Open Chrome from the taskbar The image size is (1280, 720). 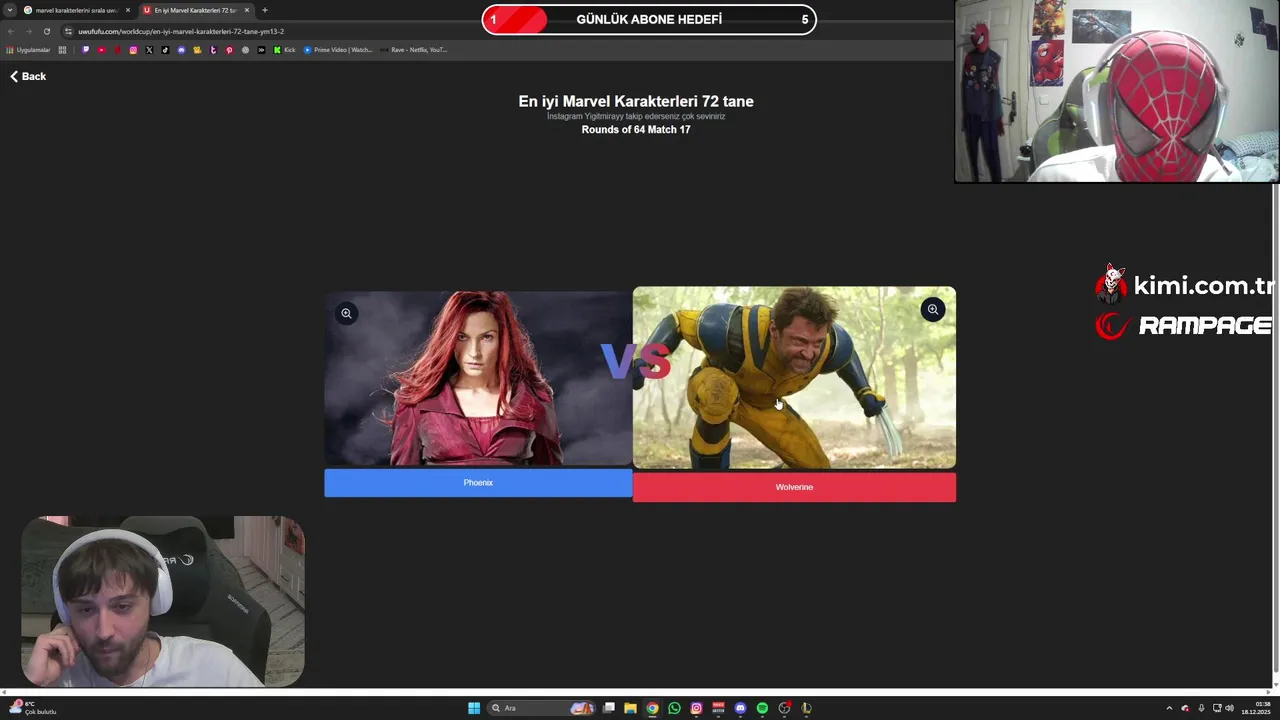click(652, 708)
